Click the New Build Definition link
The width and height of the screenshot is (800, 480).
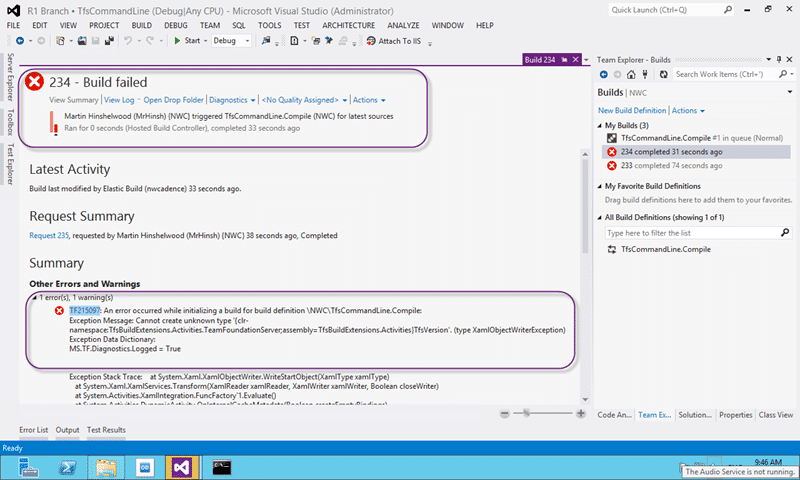click(632, 111)
